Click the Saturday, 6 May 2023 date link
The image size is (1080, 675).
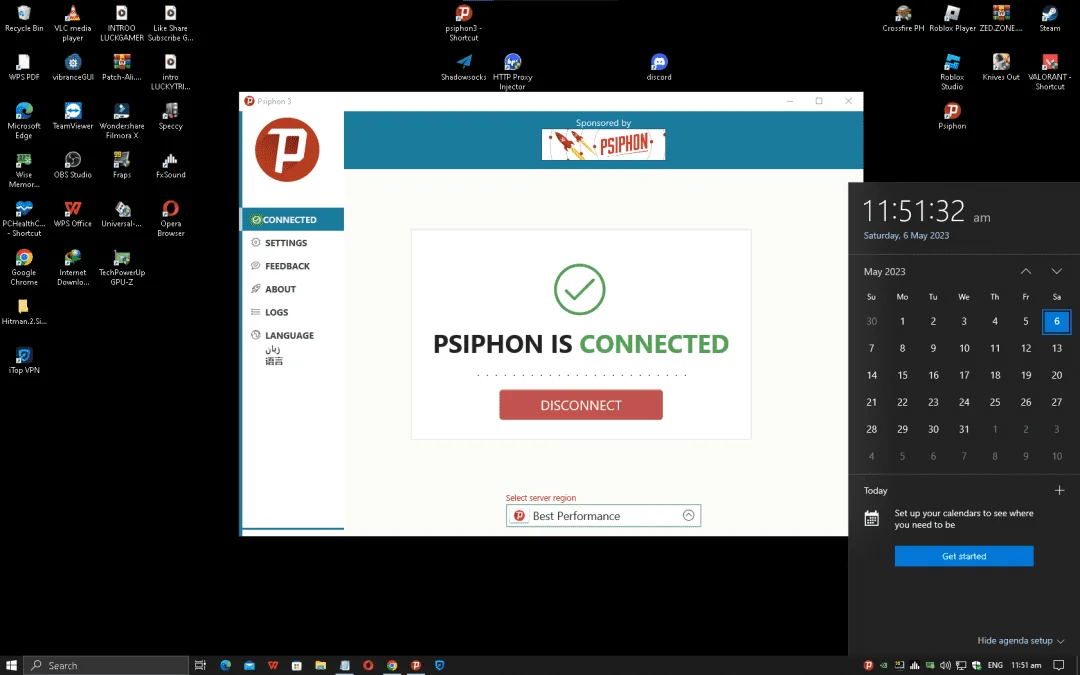[906, 236]
